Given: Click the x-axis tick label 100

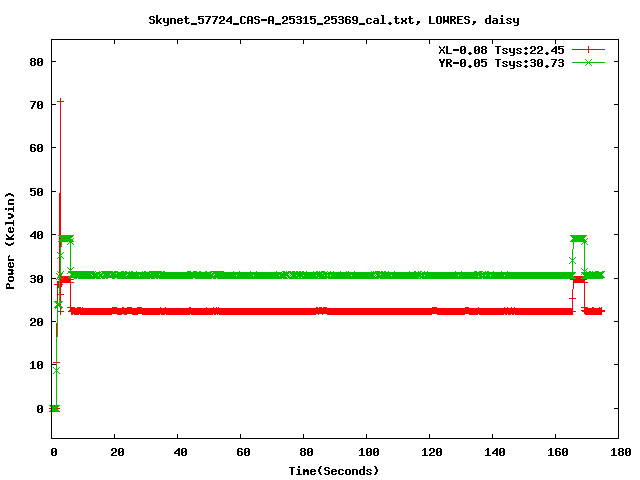Looking at the screenshot, I should point(369,452).
